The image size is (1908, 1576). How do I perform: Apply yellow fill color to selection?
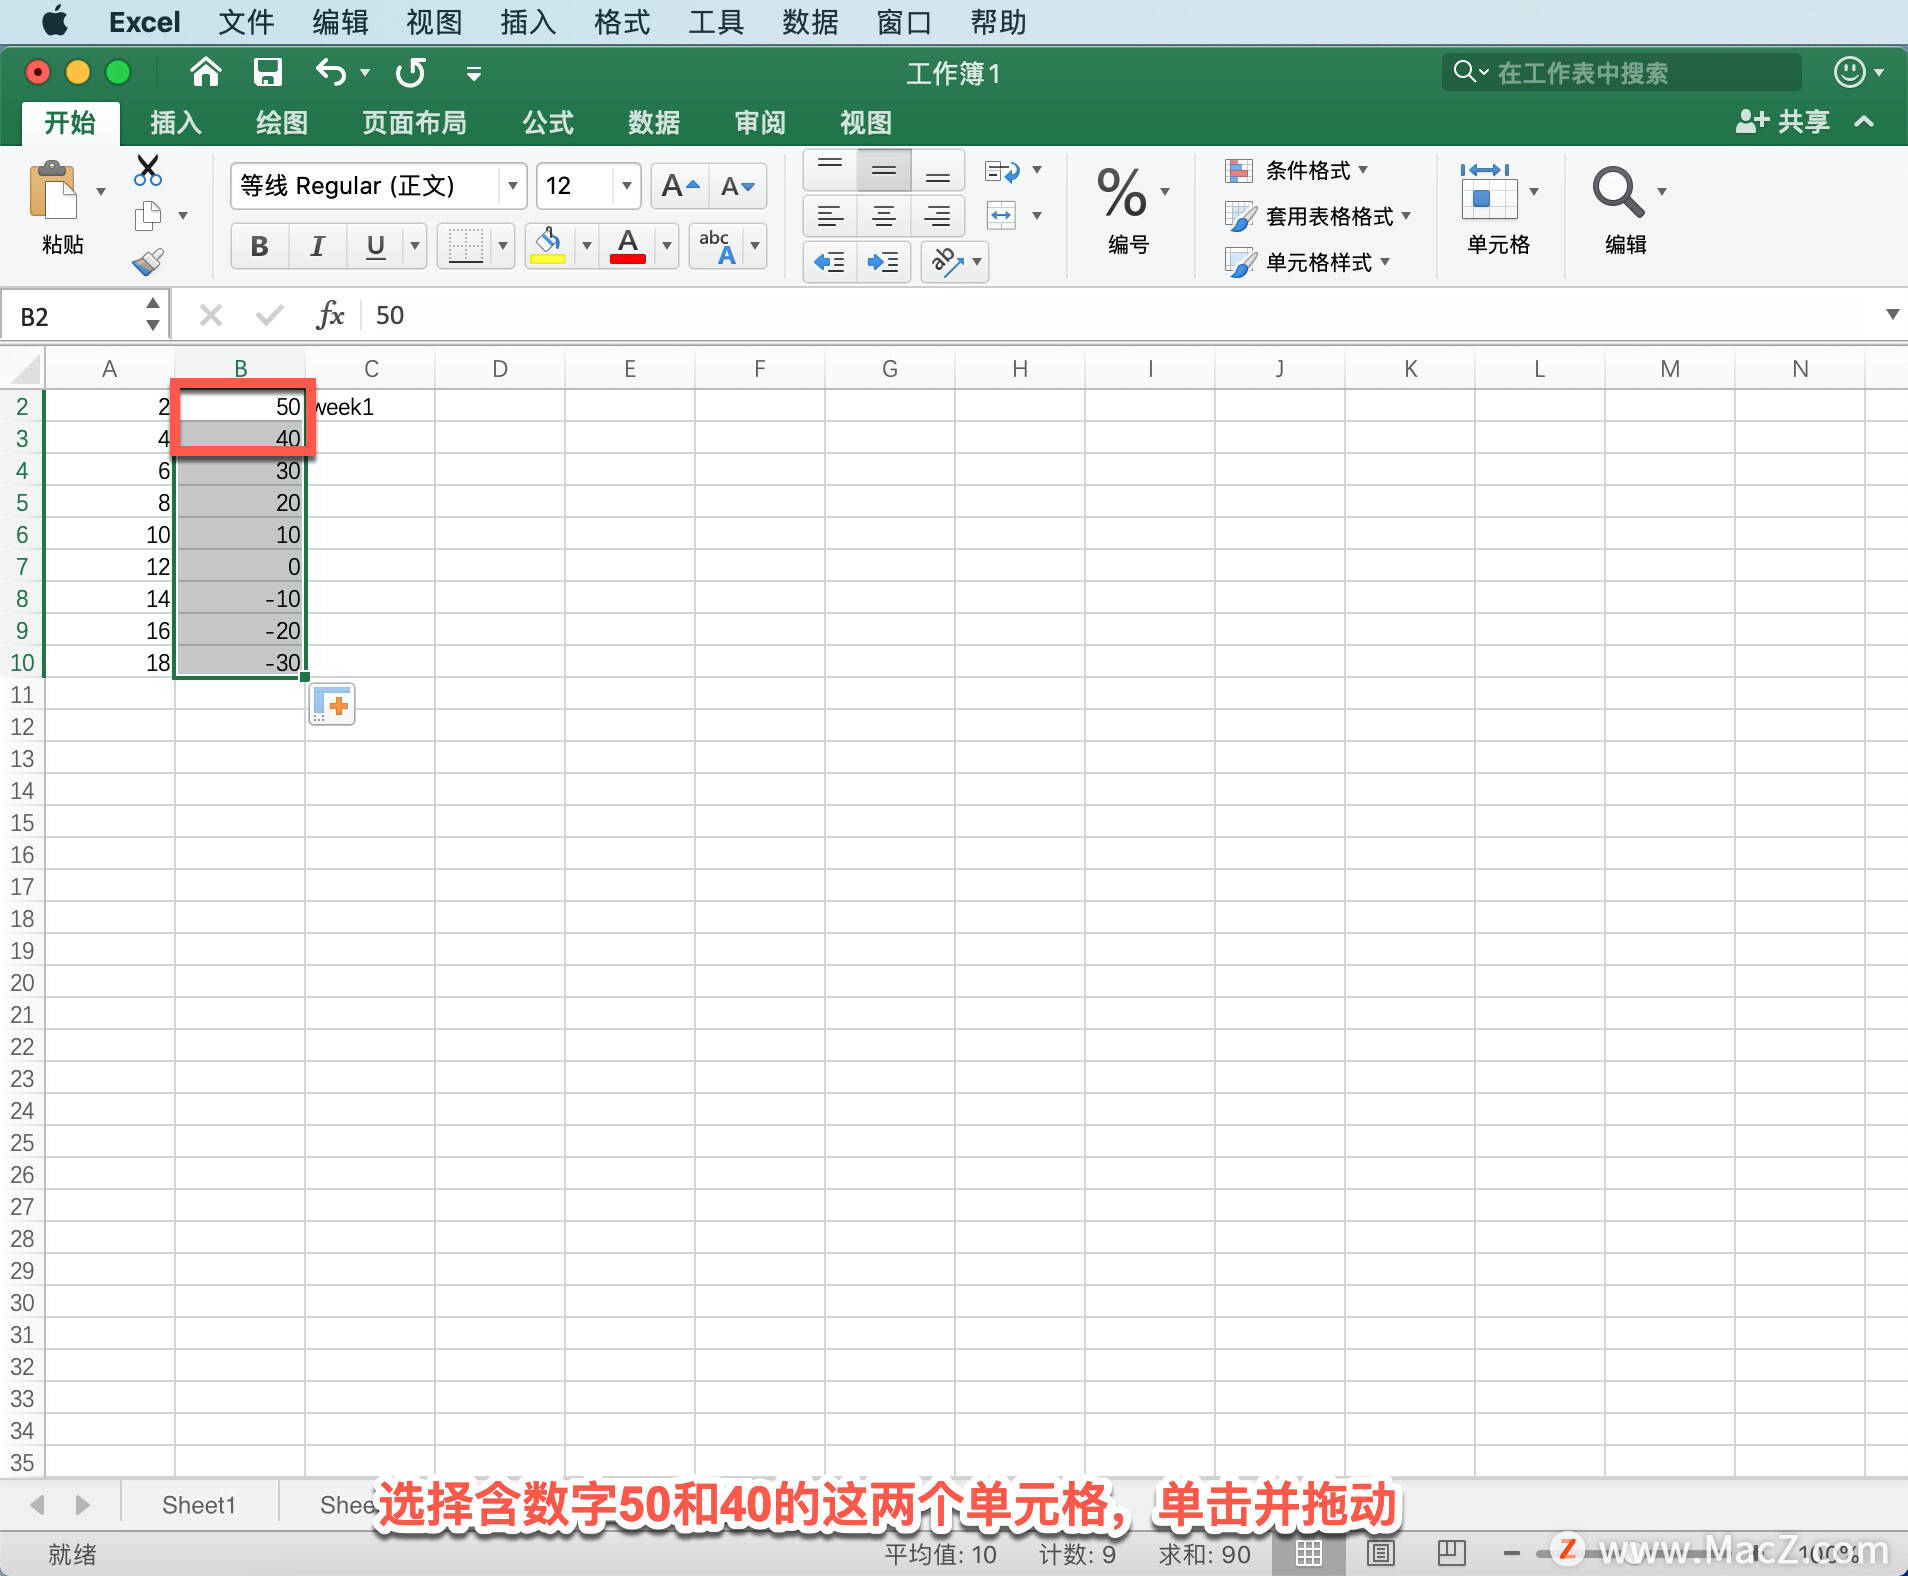click(548, 245)
